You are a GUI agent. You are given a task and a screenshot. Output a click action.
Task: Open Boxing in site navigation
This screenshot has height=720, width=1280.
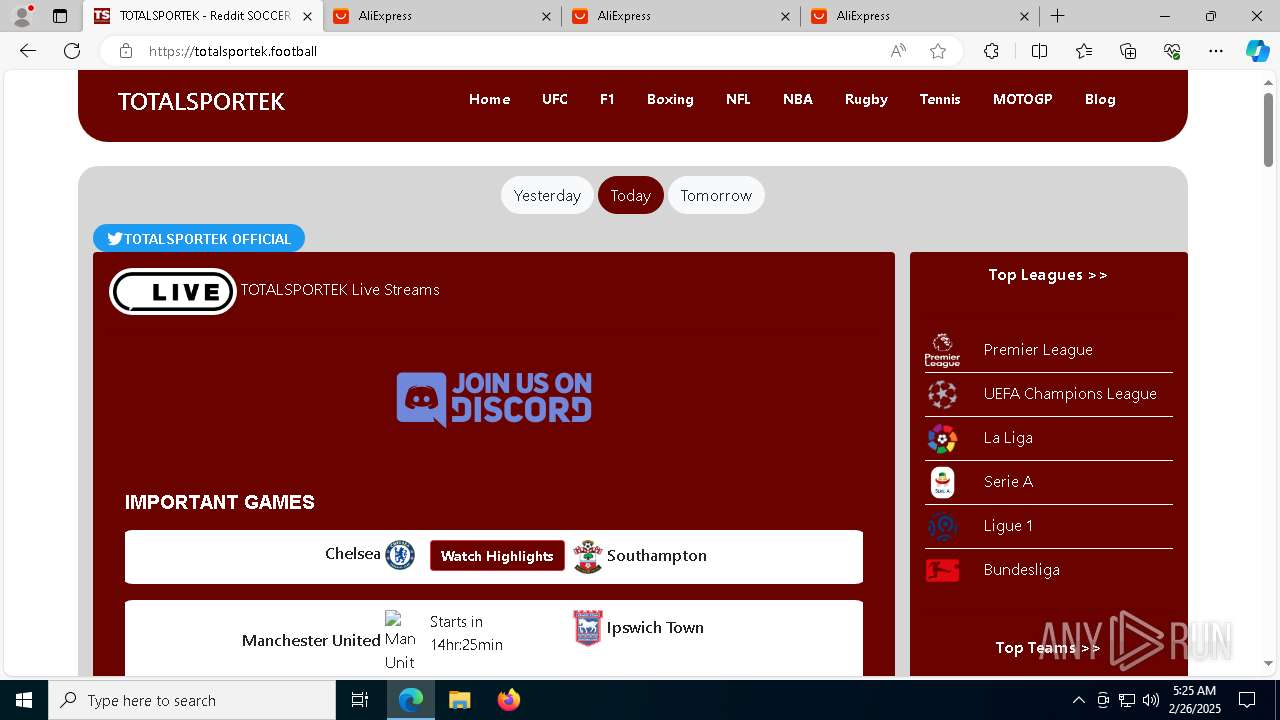tap(670, 99)
